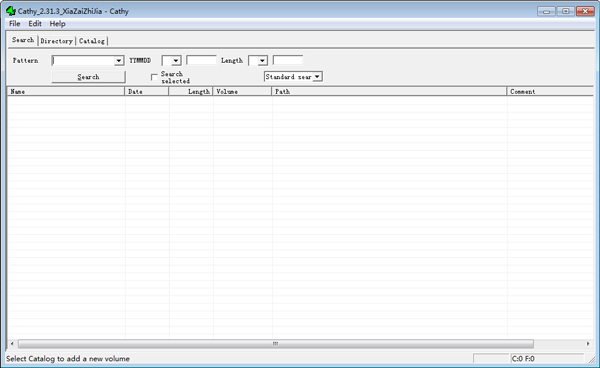Viewport: 600px width, 368px height.
Task: Switch to the Directory tab
Action: coord(57,41)
